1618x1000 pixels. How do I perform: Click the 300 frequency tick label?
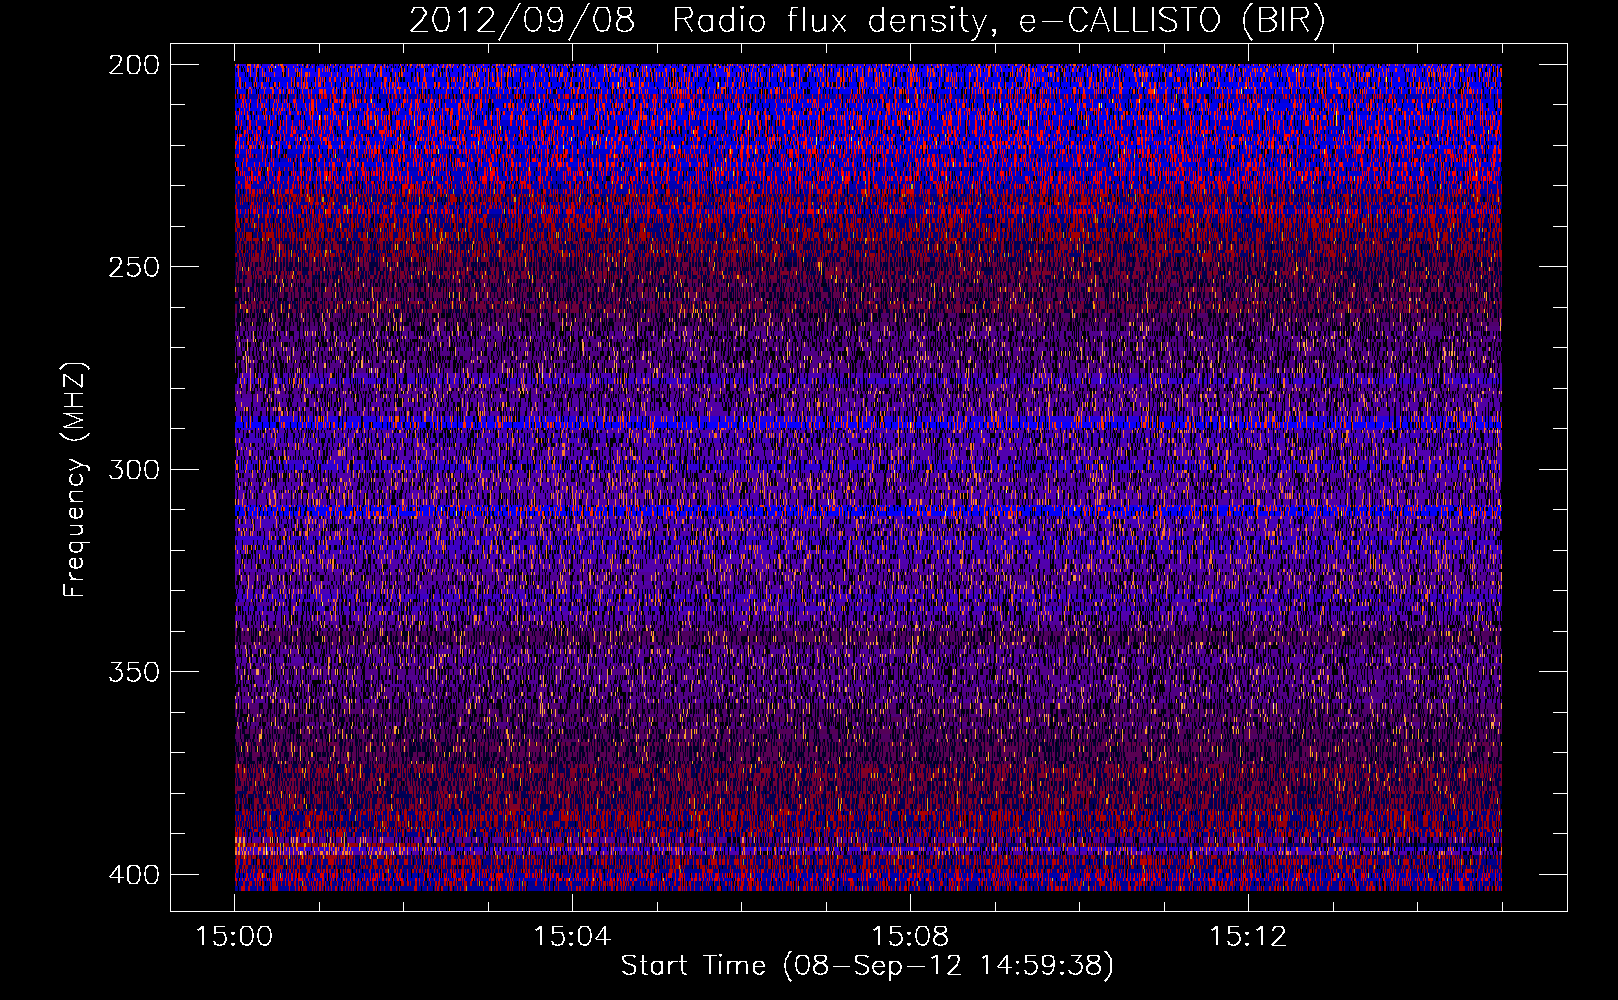coord(133,469)
